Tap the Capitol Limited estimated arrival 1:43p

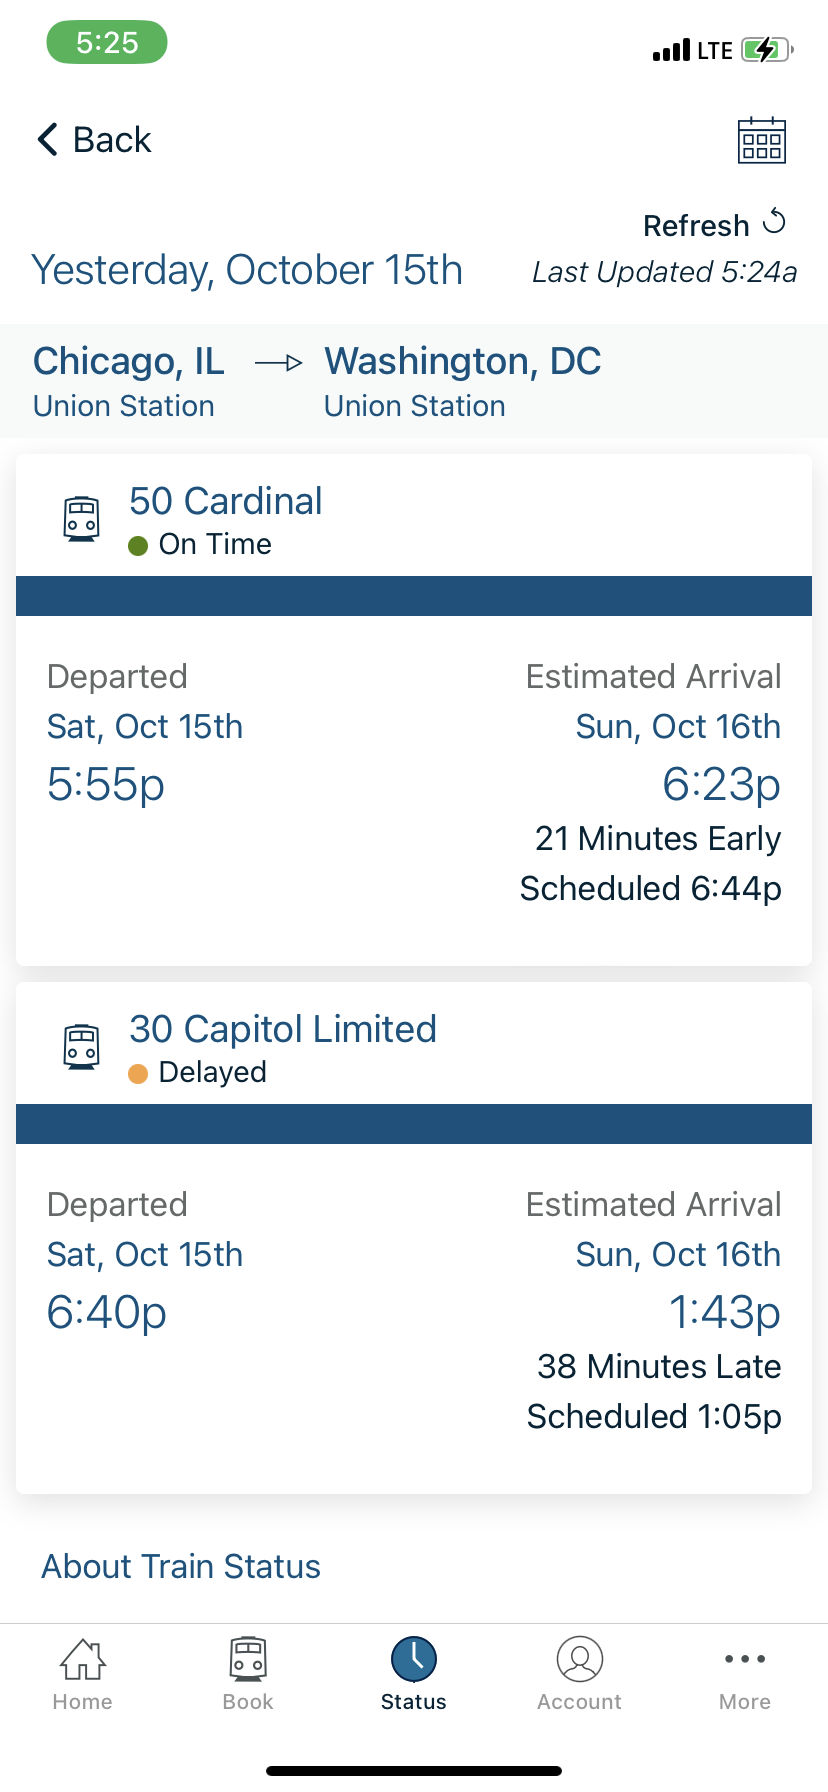(724, 1312)
